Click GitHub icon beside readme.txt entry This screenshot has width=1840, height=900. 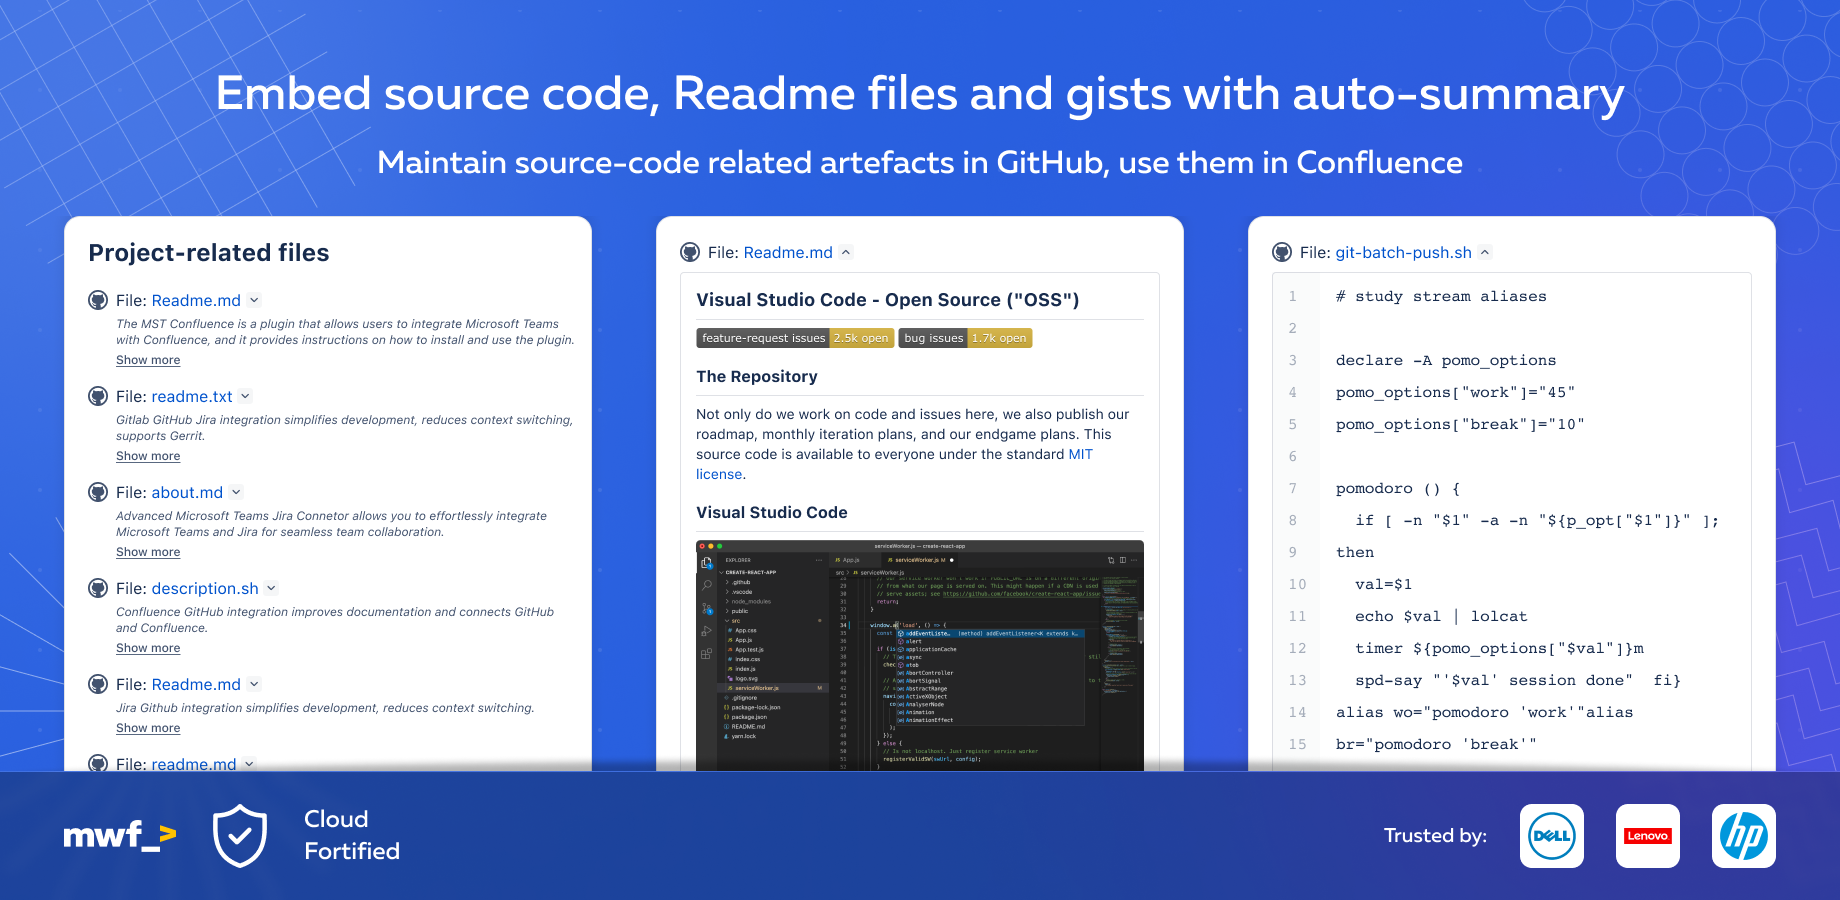98,396
